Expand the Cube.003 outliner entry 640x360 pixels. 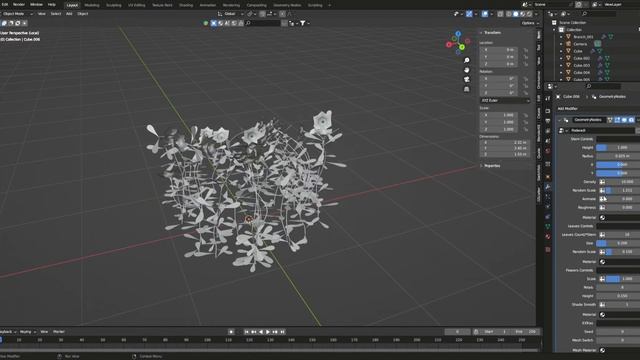click(x=561, y=65)
